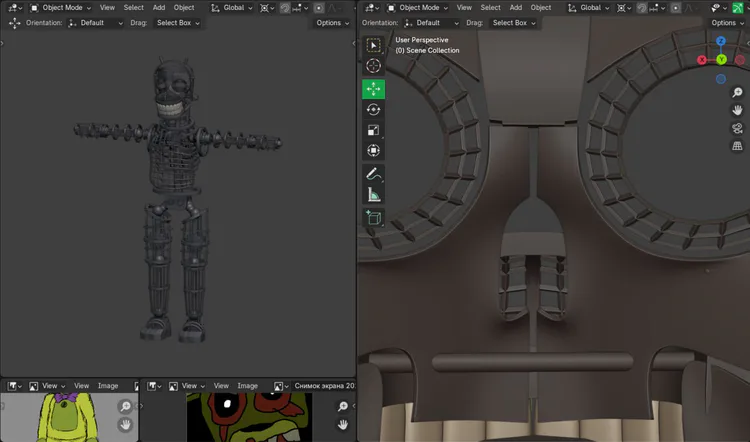Open Drag Select Box dropdown in right viewport
The height and width of the screenshot is (442, 750).
pyautogui.click(x=513, y=23)
